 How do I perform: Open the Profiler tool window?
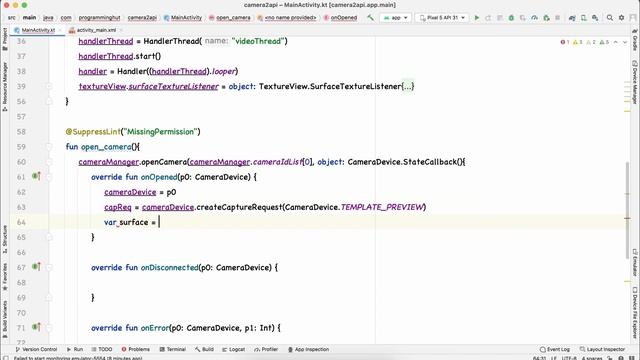coord(266,349)
